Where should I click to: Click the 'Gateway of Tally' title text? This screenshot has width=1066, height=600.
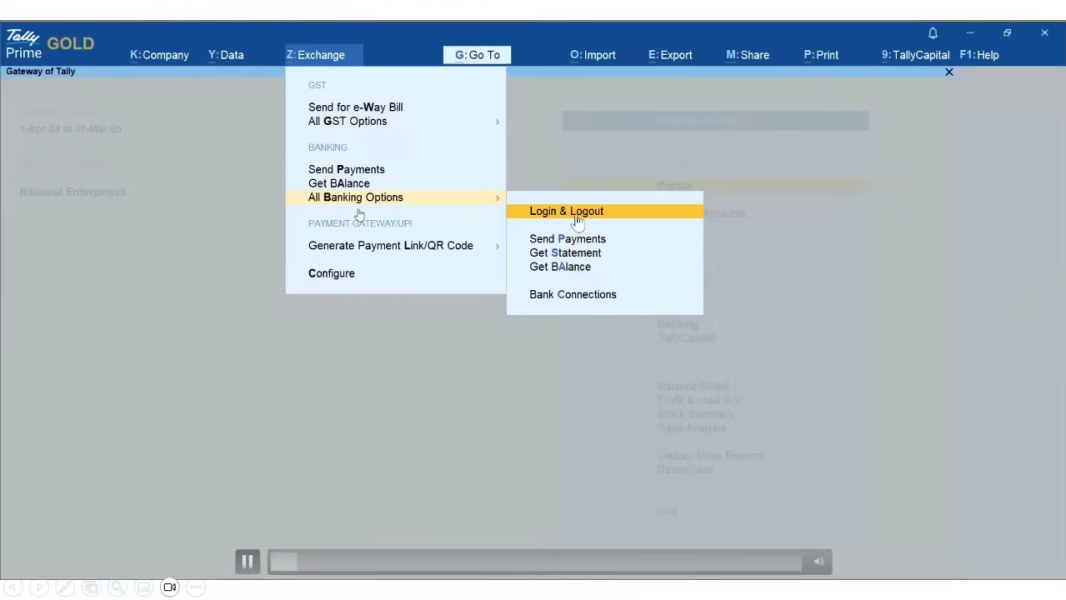pos(41,71)
